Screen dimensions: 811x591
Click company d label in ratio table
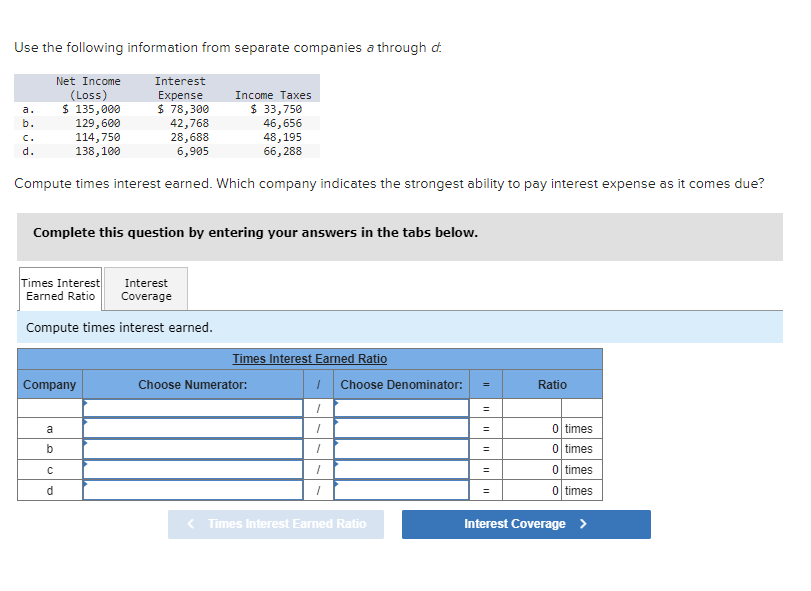coord(50,490)
